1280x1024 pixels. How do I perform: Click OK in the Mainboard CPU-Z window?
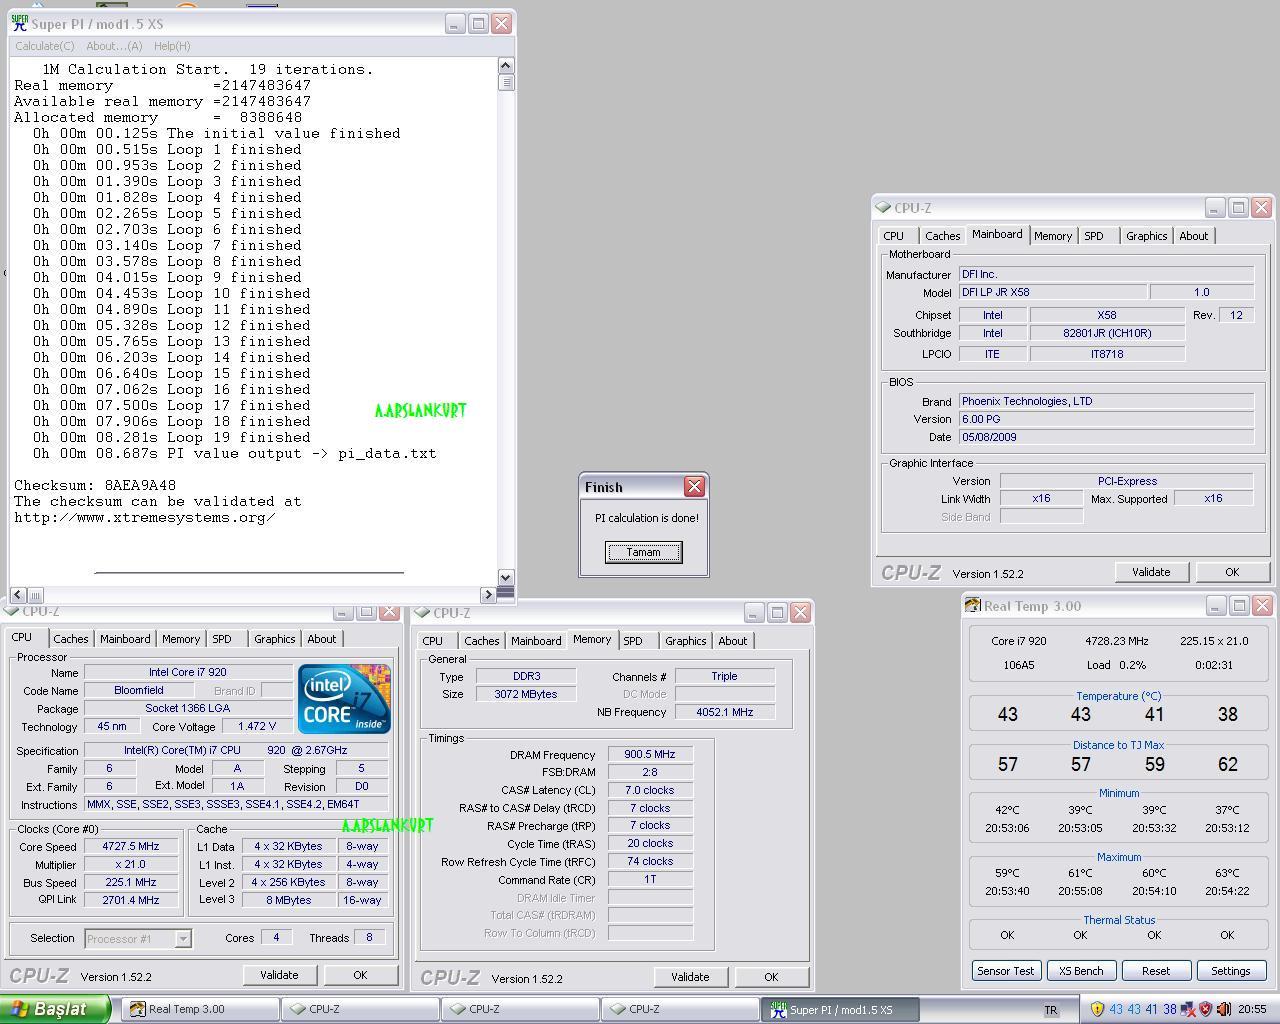tap(1232, 572)
